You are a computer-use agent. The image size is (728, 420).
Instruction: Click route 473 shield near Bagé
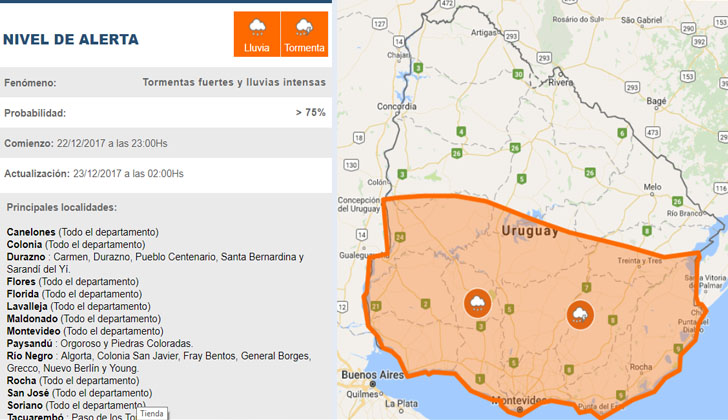pos(653,132)
